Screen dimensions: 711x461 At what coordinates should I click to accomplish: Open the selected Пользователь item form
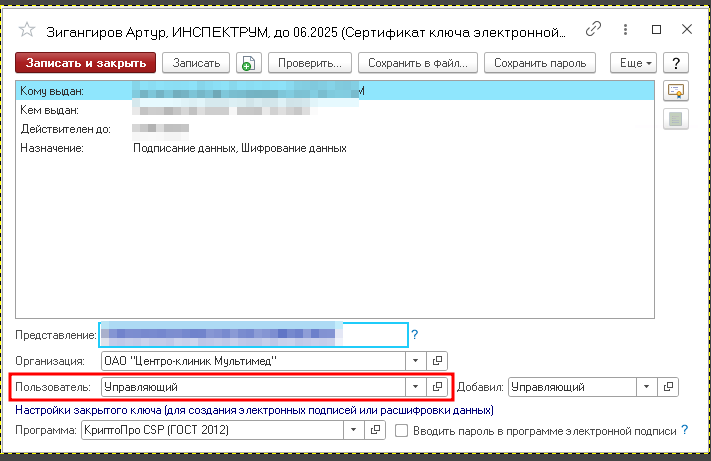[437, 387]
